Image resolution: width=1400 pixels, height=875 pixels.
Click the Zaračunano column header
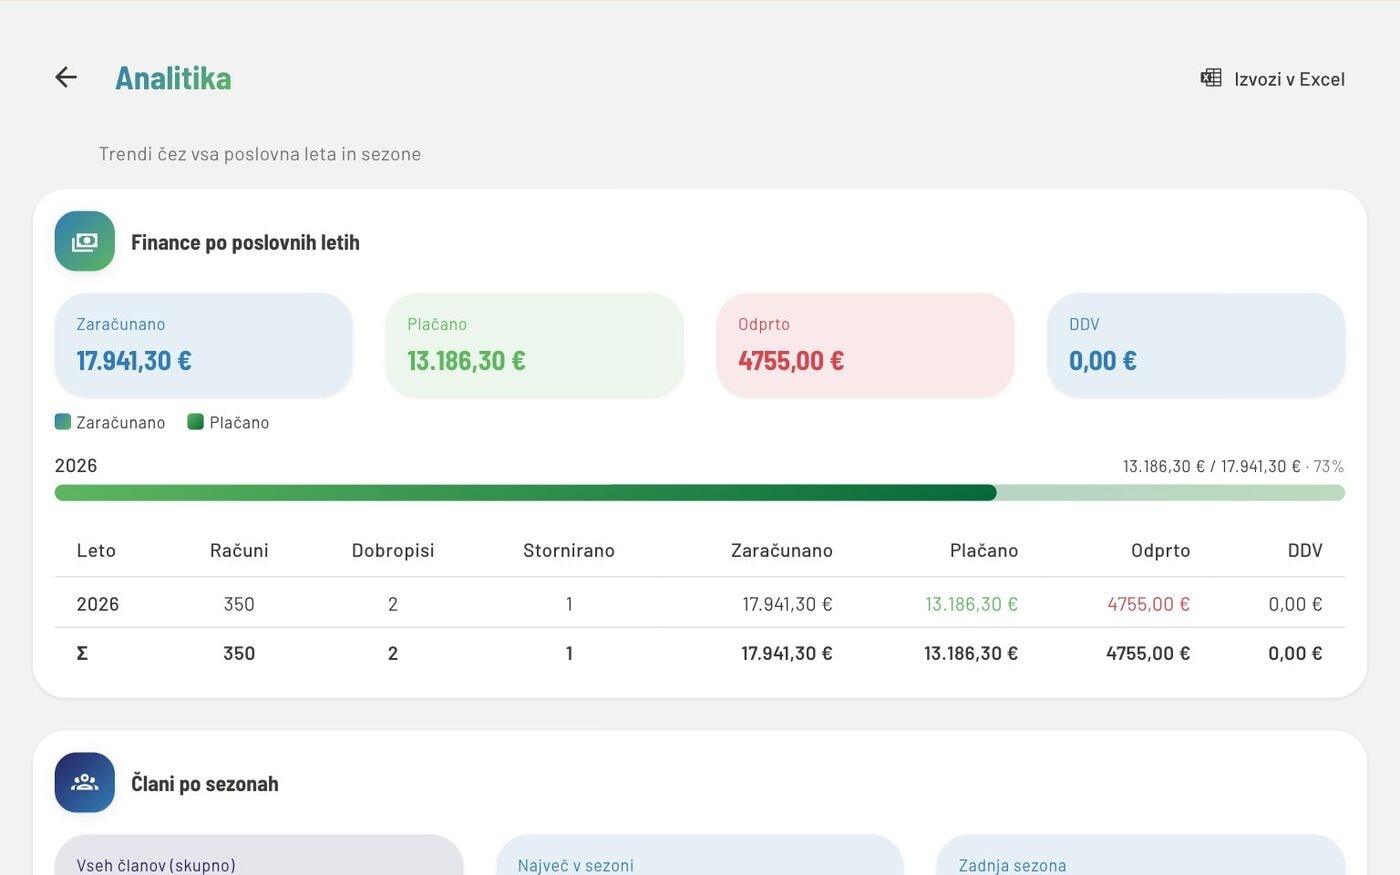coord(782,550)
